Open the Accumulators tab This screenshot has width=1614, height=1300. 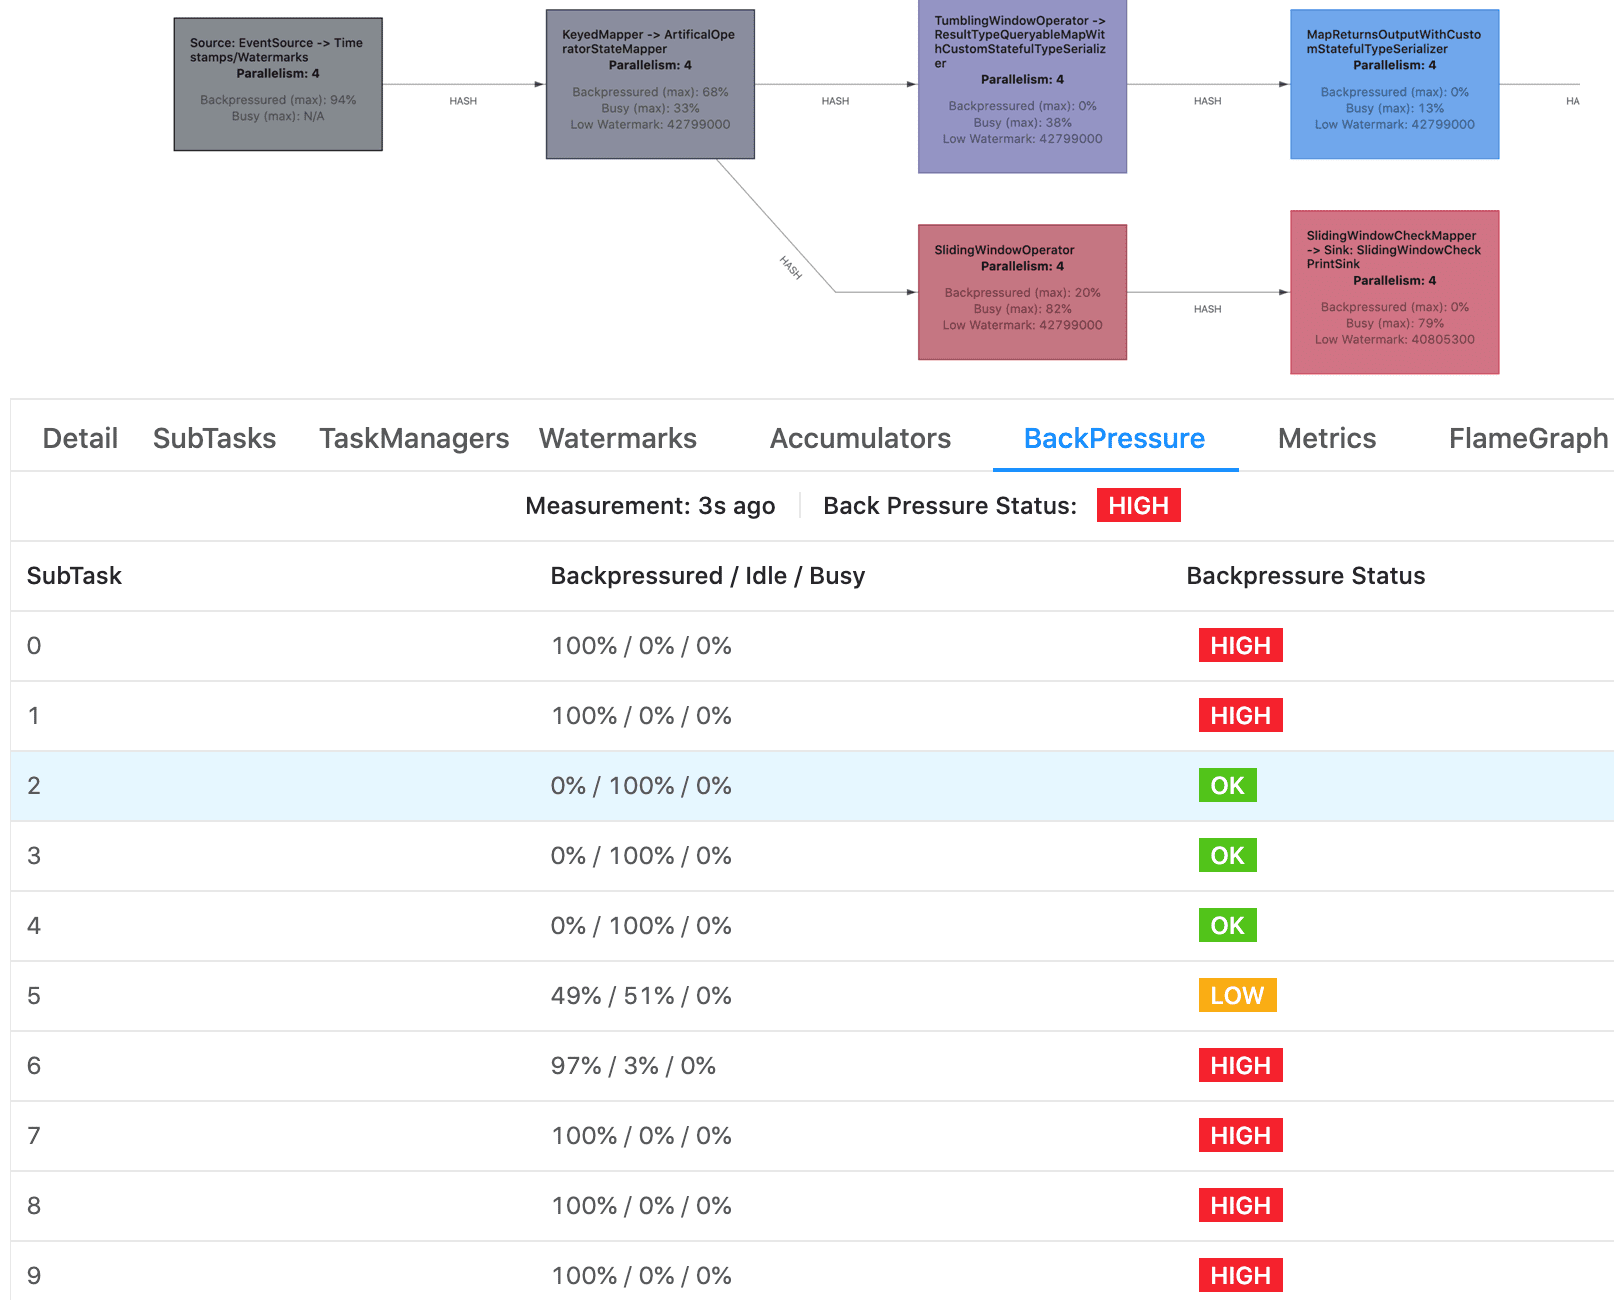(860, 438)
